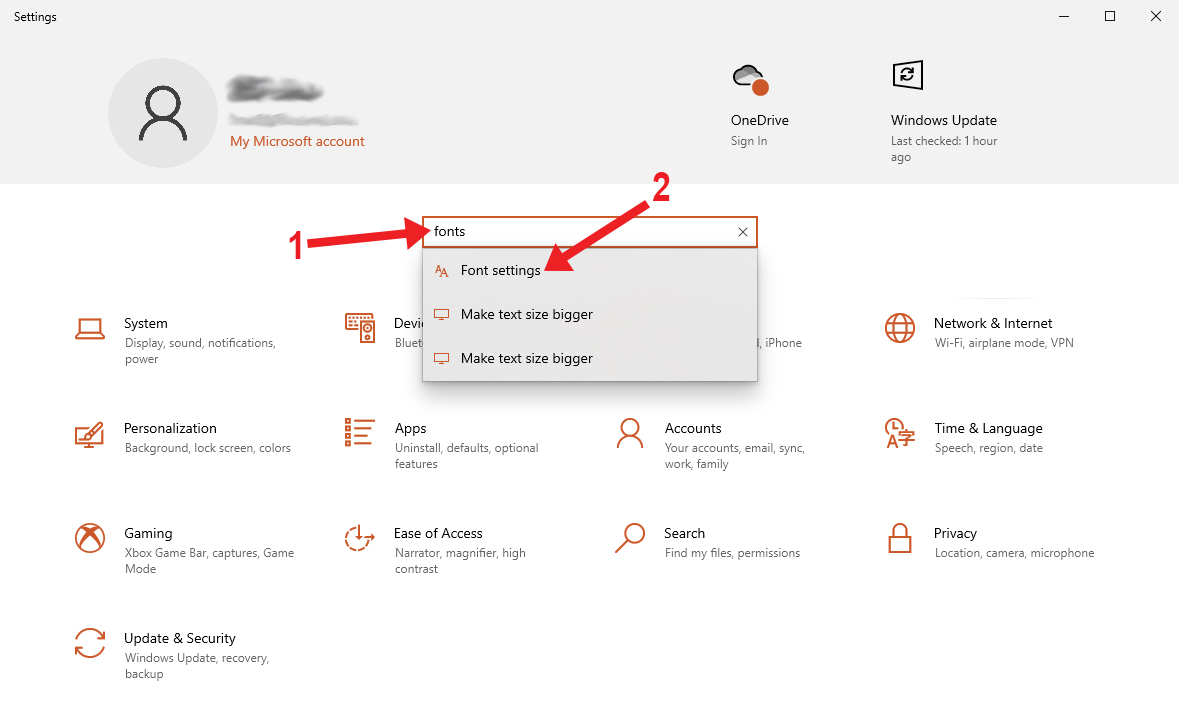
Task: Open Update & Security settings
Action: pos(180,639)
